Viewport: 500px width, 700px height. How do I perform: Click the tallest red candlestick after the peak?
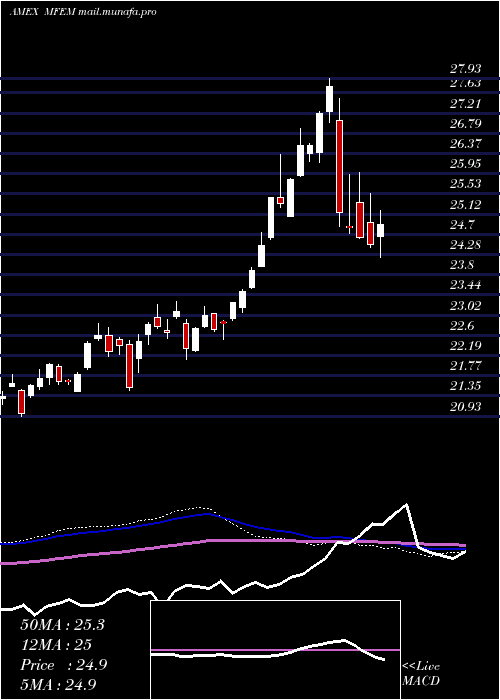339,166
